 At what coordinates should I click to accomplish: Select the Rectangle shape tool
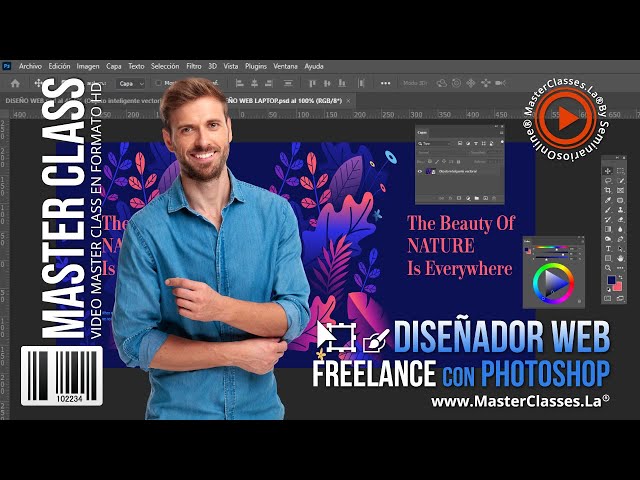608,258
